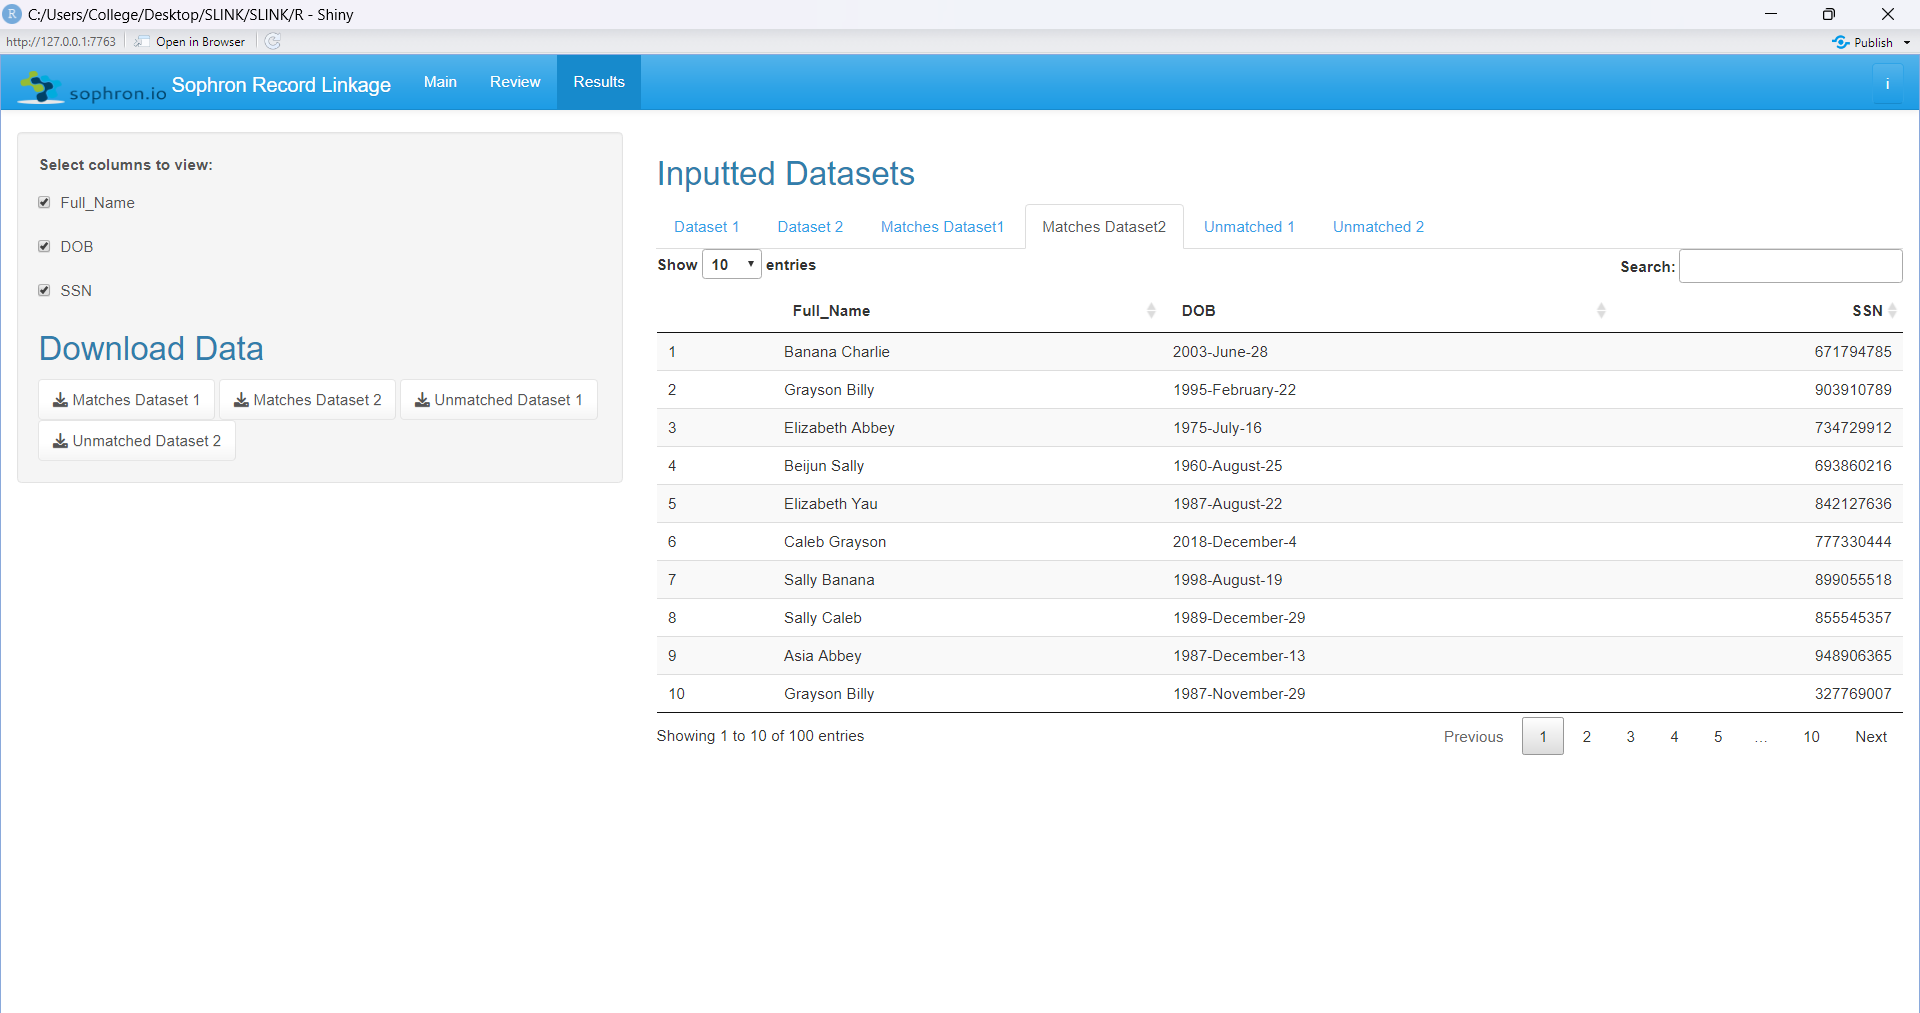Go to page 5 of the results table
Image resolution: width=1920 pixels, height=1013 pixels.
[1718, 736]
